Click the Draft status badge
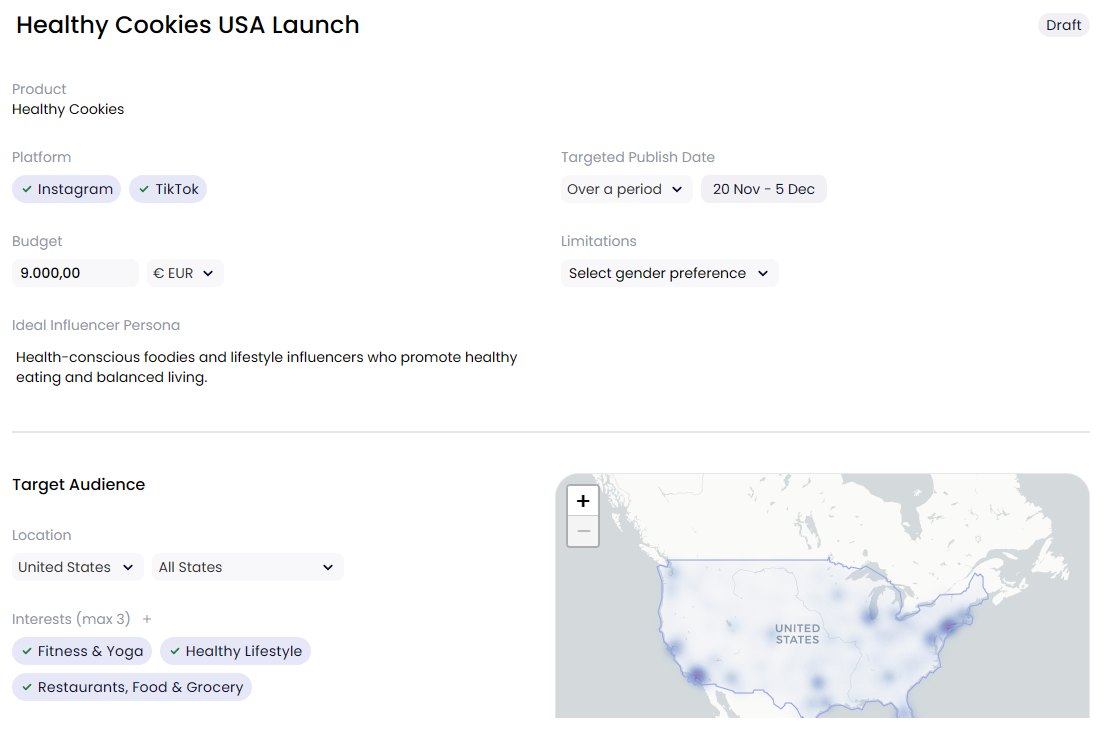Screen dimensions: 1108x743 [x=1063, y=25]
